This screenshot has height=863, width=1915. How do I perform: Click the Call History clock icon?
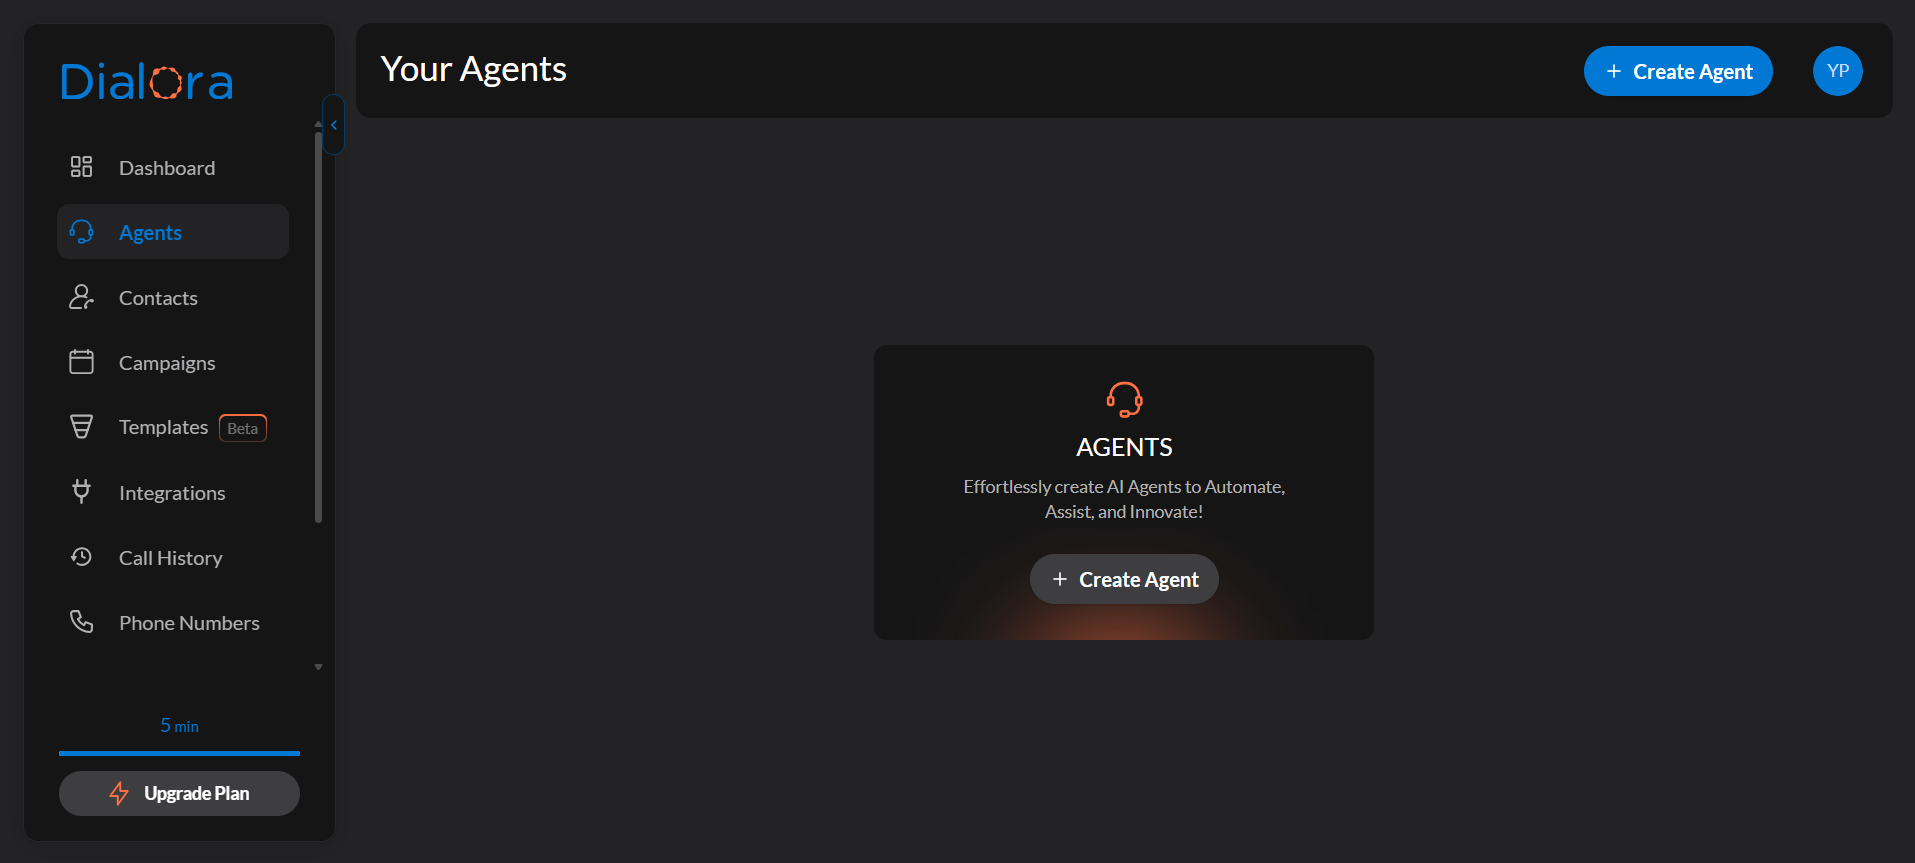coord(81,557)
